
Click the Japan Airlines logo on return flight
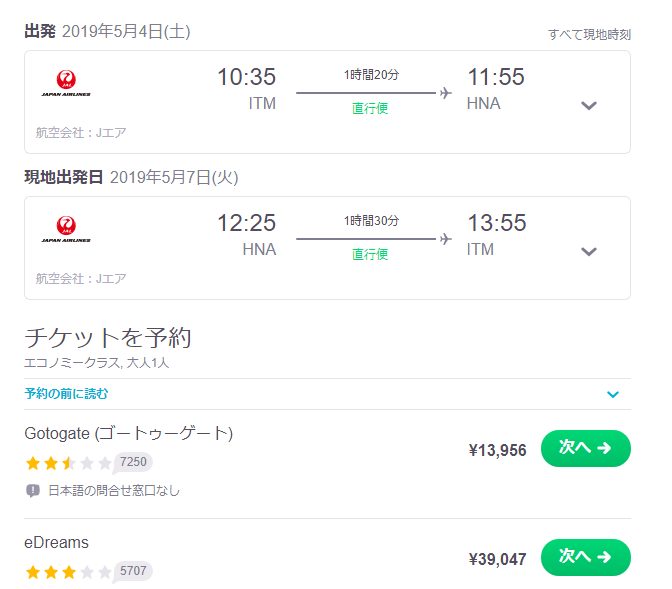pyautogui.click(x=66, y=229)
